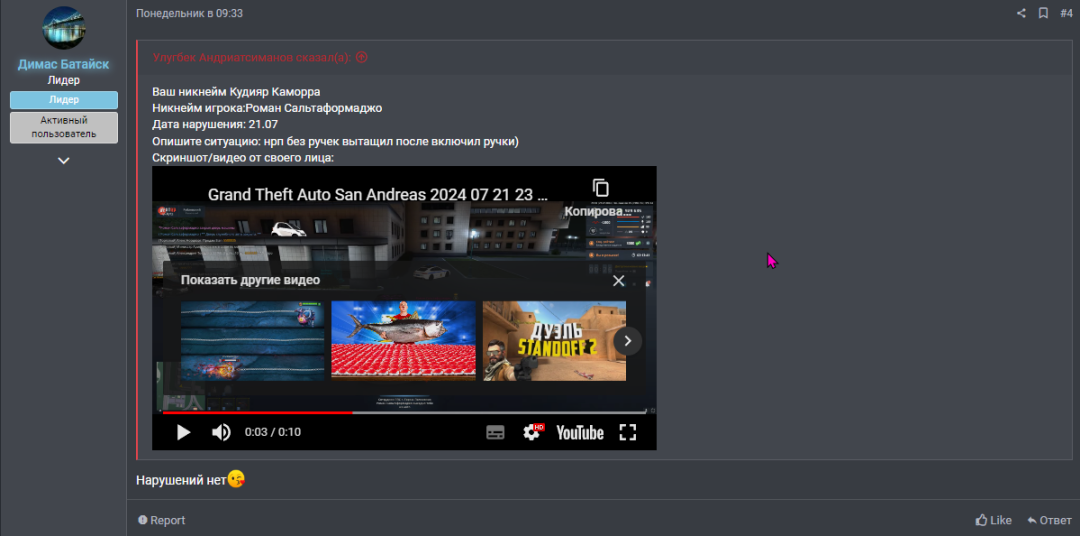Close the Показать другие видео panel

(619, 280)
